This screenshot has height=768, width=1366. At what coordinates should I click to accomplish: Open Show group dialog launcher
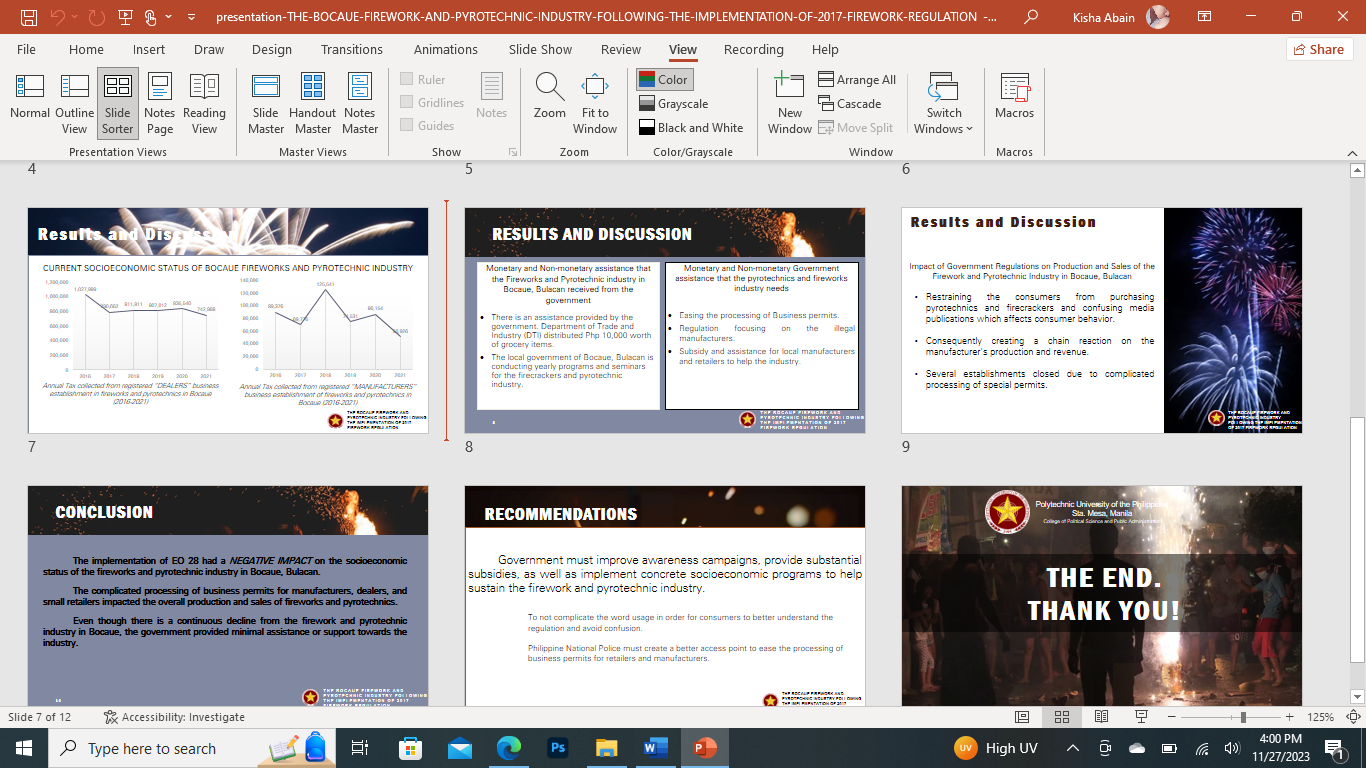pos(513,152)
